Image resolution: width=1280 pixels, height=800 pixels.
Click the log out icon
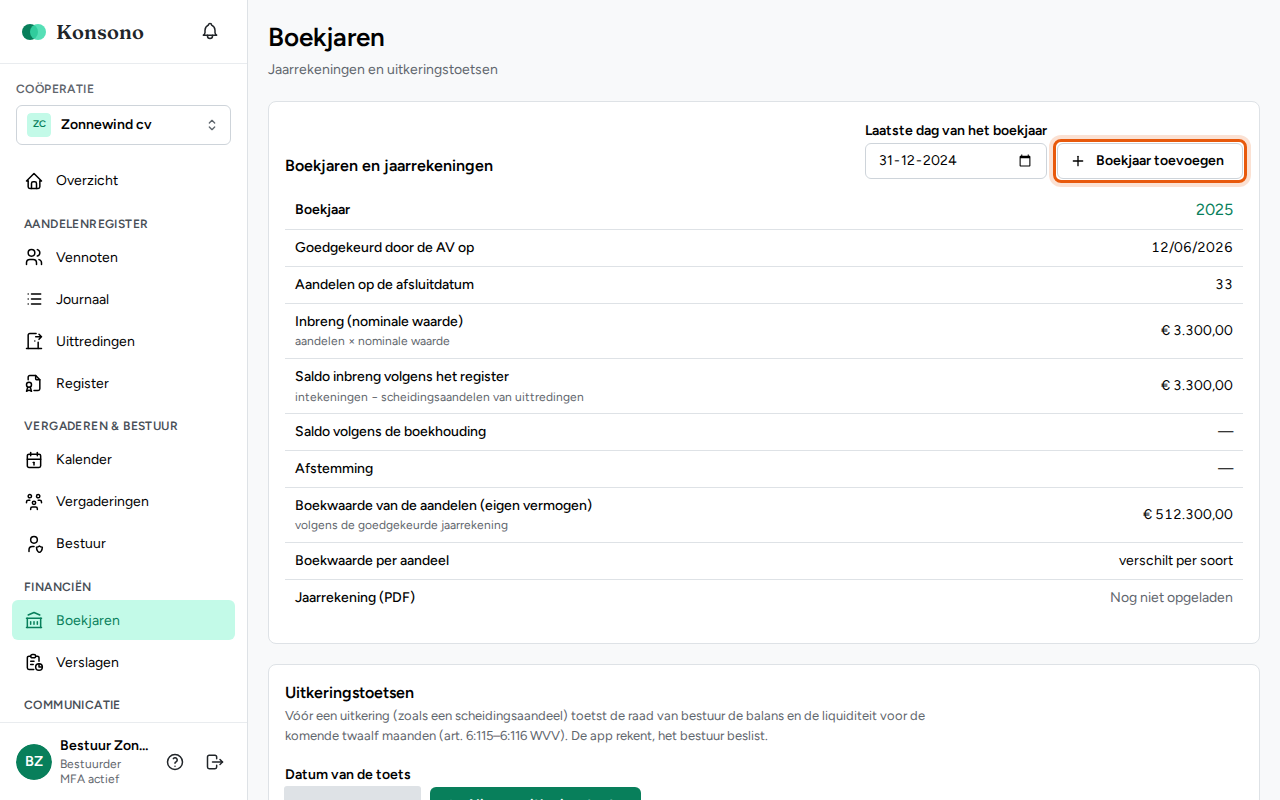215,762
